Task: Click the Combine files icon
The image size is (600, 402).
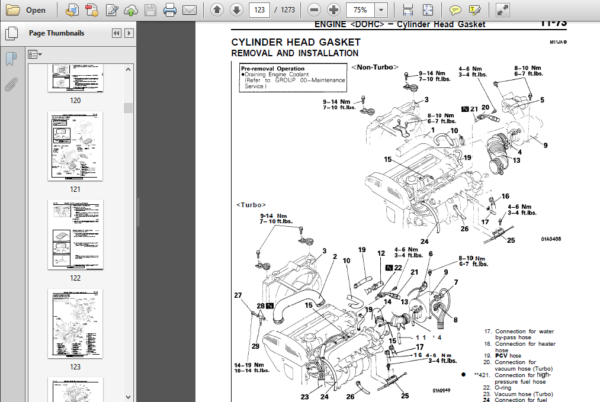Action: pos(91,10)
